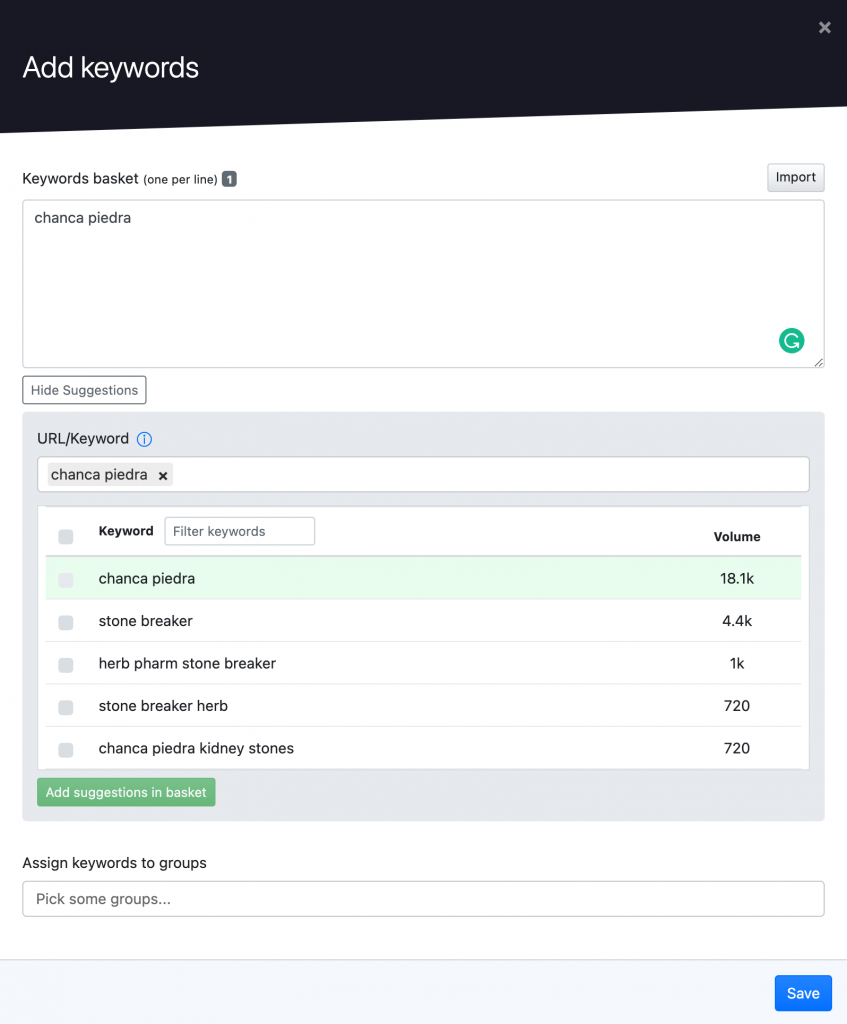Check the herb pharm stone breaker checkbox
The height and width of the screenshot is (1024, 847).
(65, 665)
